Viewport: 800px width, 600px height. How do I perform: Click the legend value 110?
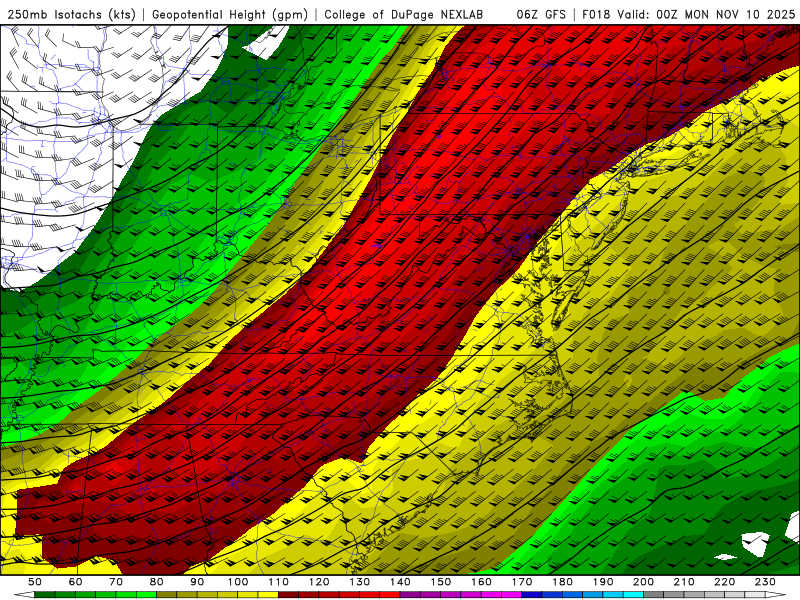(x=278, y=582)
